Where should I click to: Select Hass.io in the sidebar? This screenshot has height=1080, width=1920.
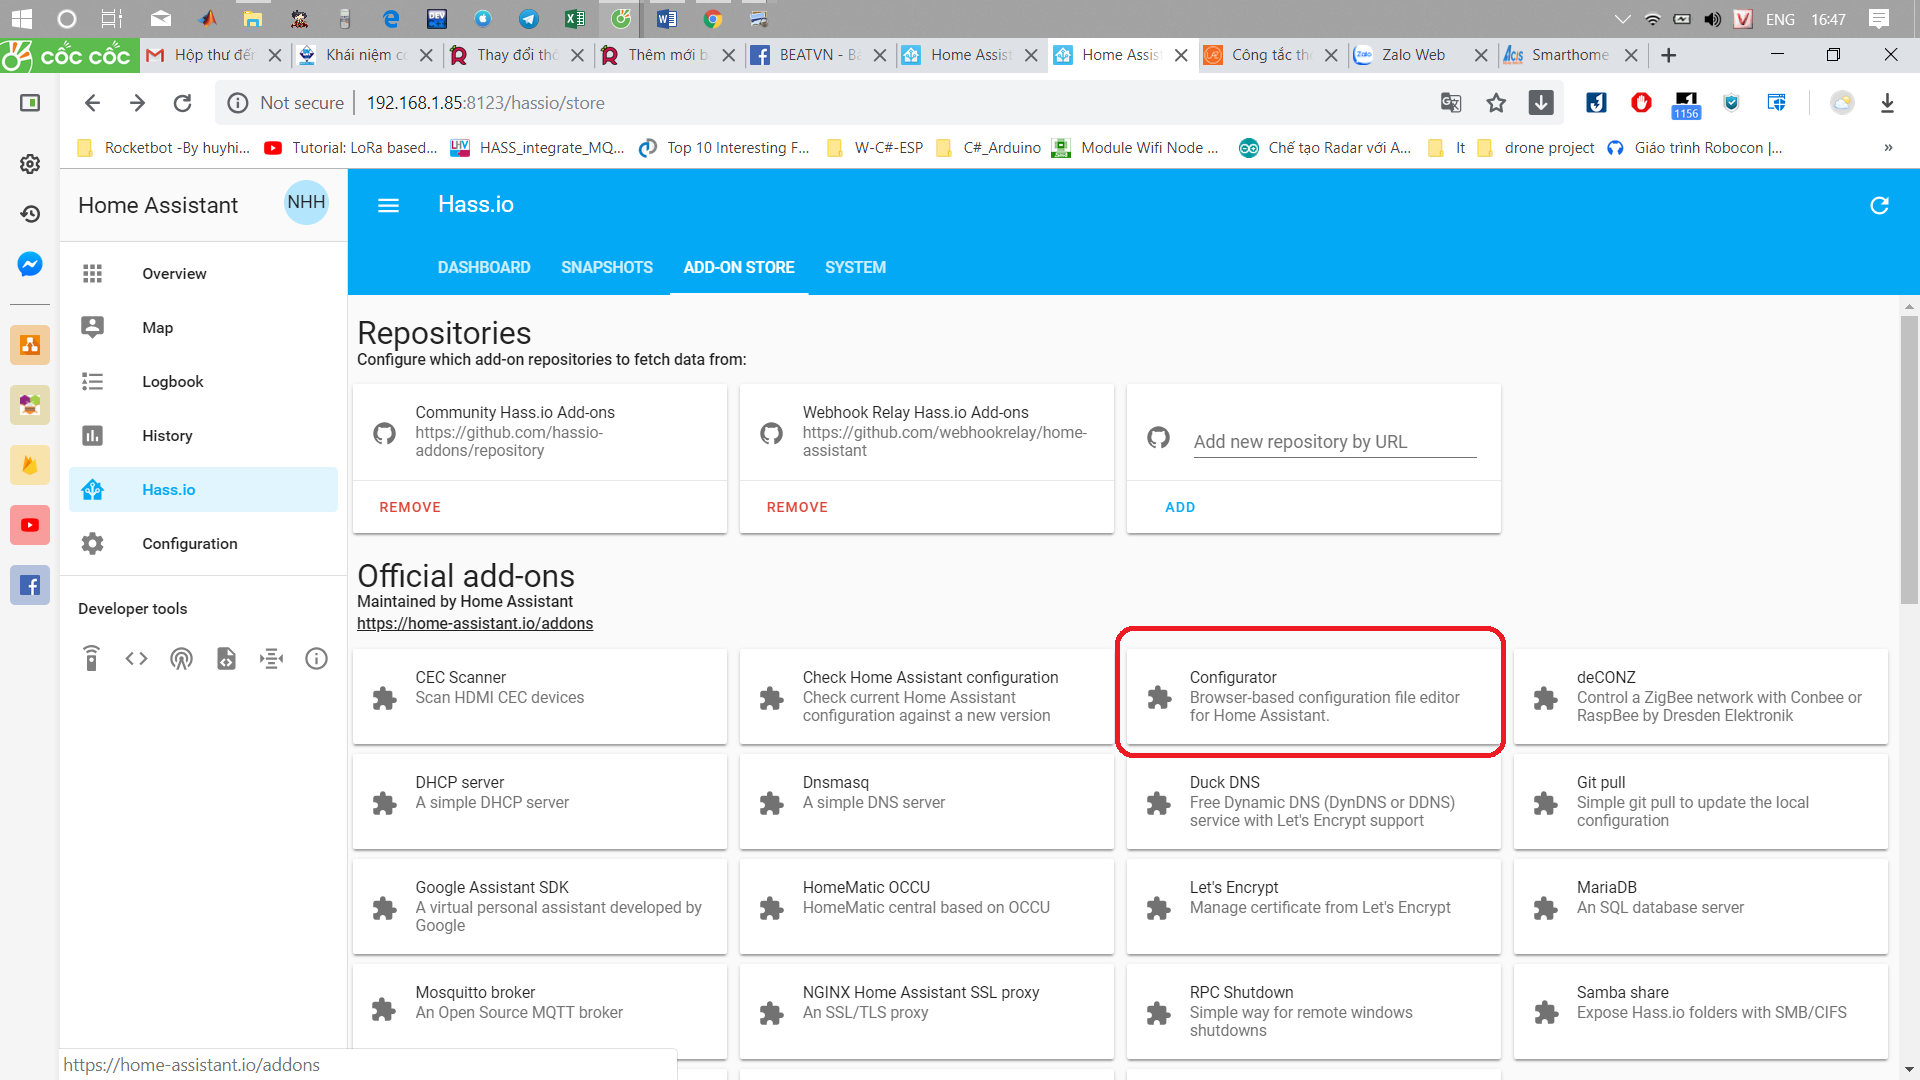[x=203, y=489]
